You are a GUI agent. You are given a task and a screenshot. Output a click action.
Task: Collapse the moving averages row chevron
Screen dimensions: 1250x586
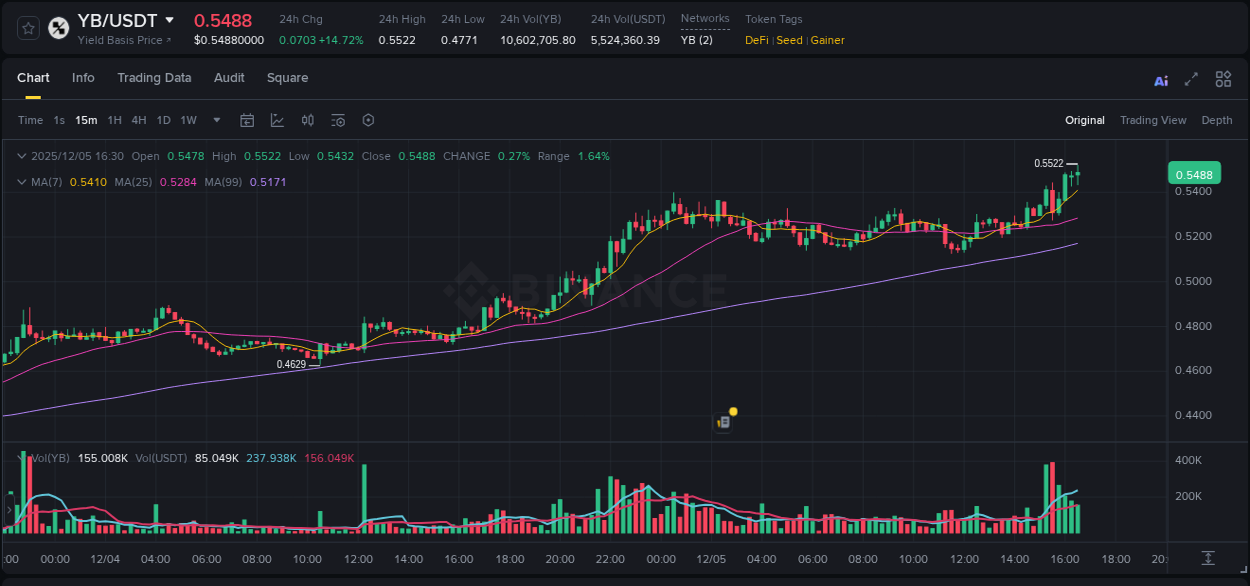pyautogui.click(x=22, y=183)
